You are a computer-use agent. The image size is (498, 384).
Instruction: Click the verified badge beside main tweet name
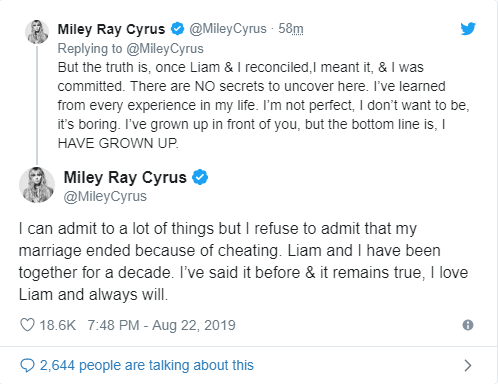pos(200,177)
